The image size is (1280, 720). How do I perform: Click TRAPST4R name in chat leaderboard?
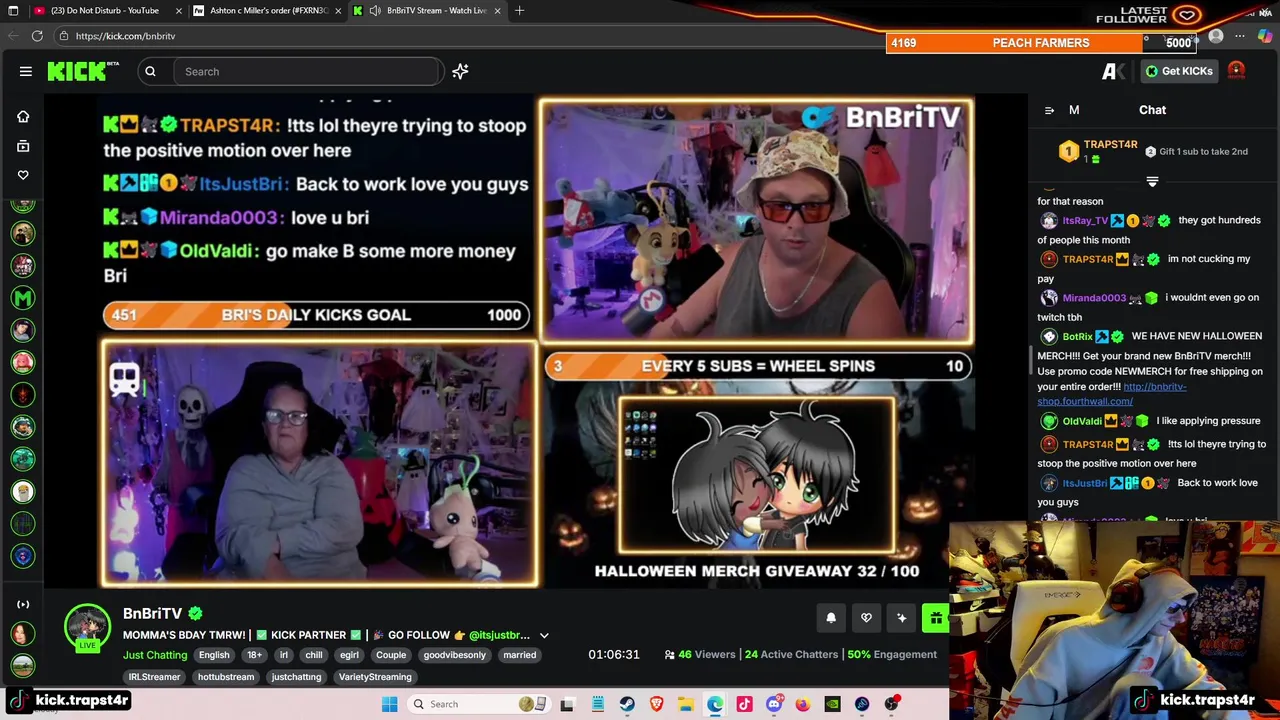click(x=1110, y=145)
